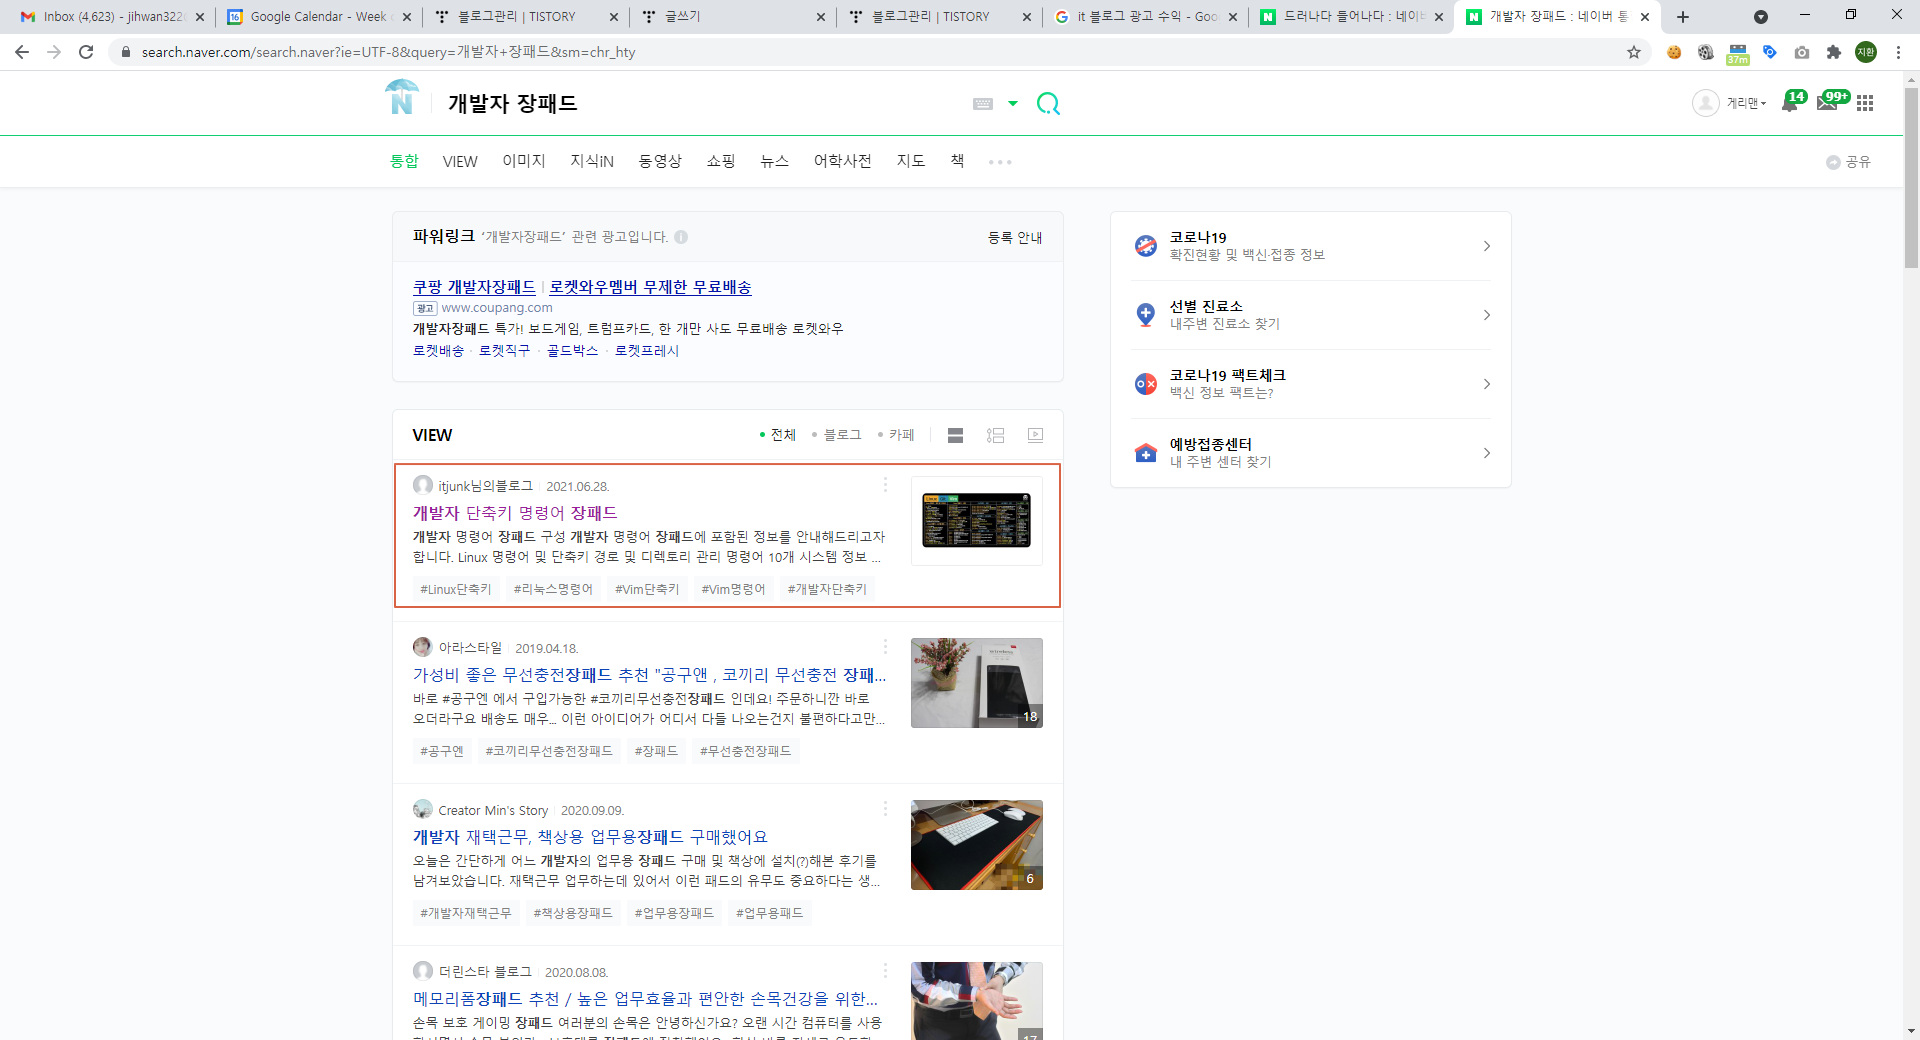Viewport: 1920px width, 1040px height.
Task: Click the green search magnifier icon
Action: pos(1048,104)
